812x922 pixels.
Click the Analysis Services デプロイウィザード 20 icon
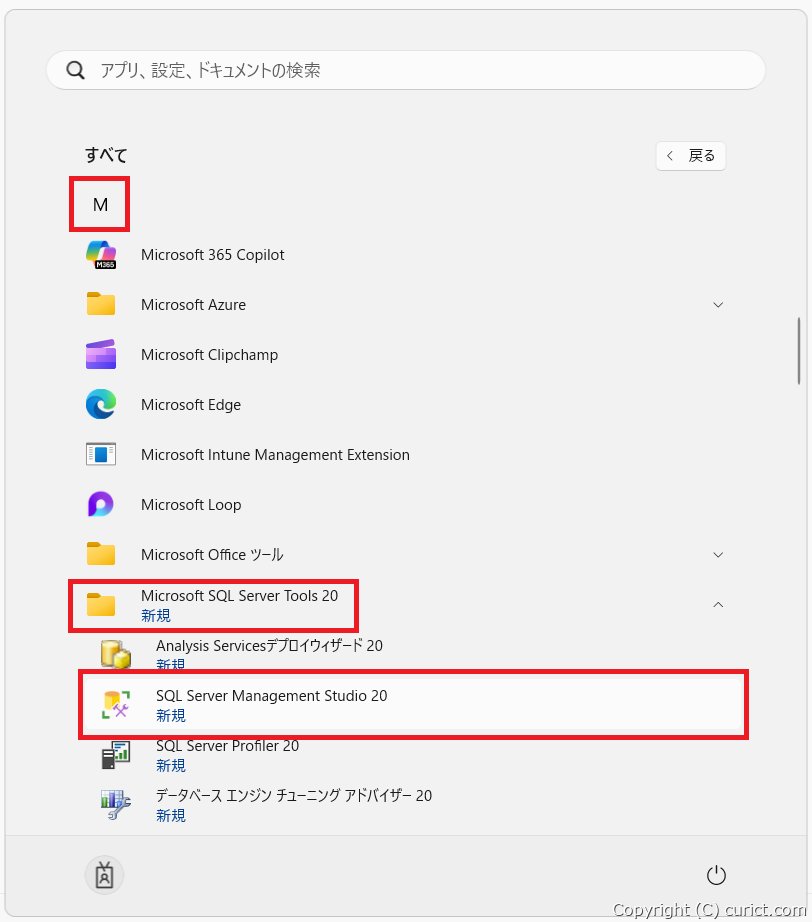[116, 654]
